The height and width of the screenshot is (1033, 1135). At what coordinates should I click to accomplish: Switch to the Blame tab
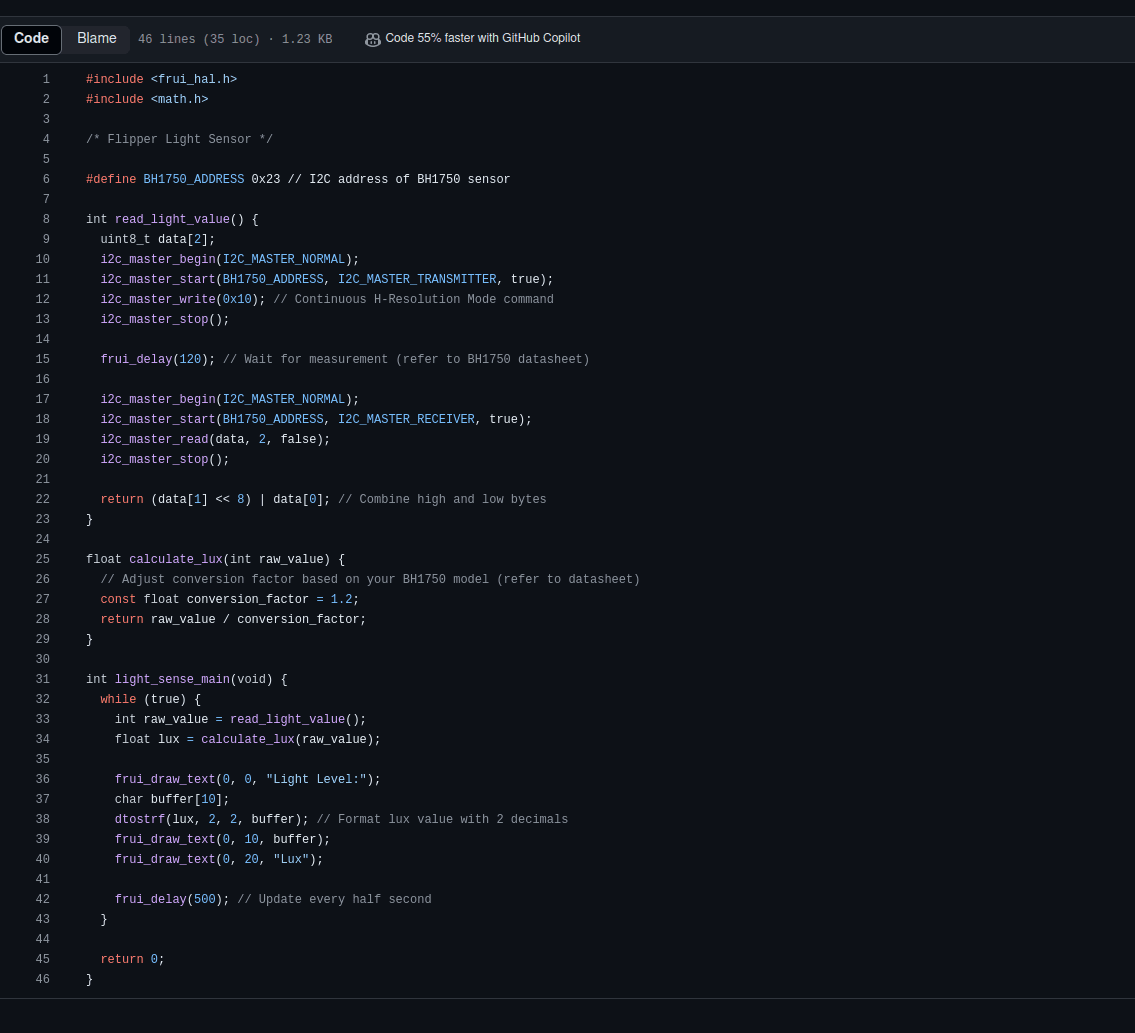[97, 39]
